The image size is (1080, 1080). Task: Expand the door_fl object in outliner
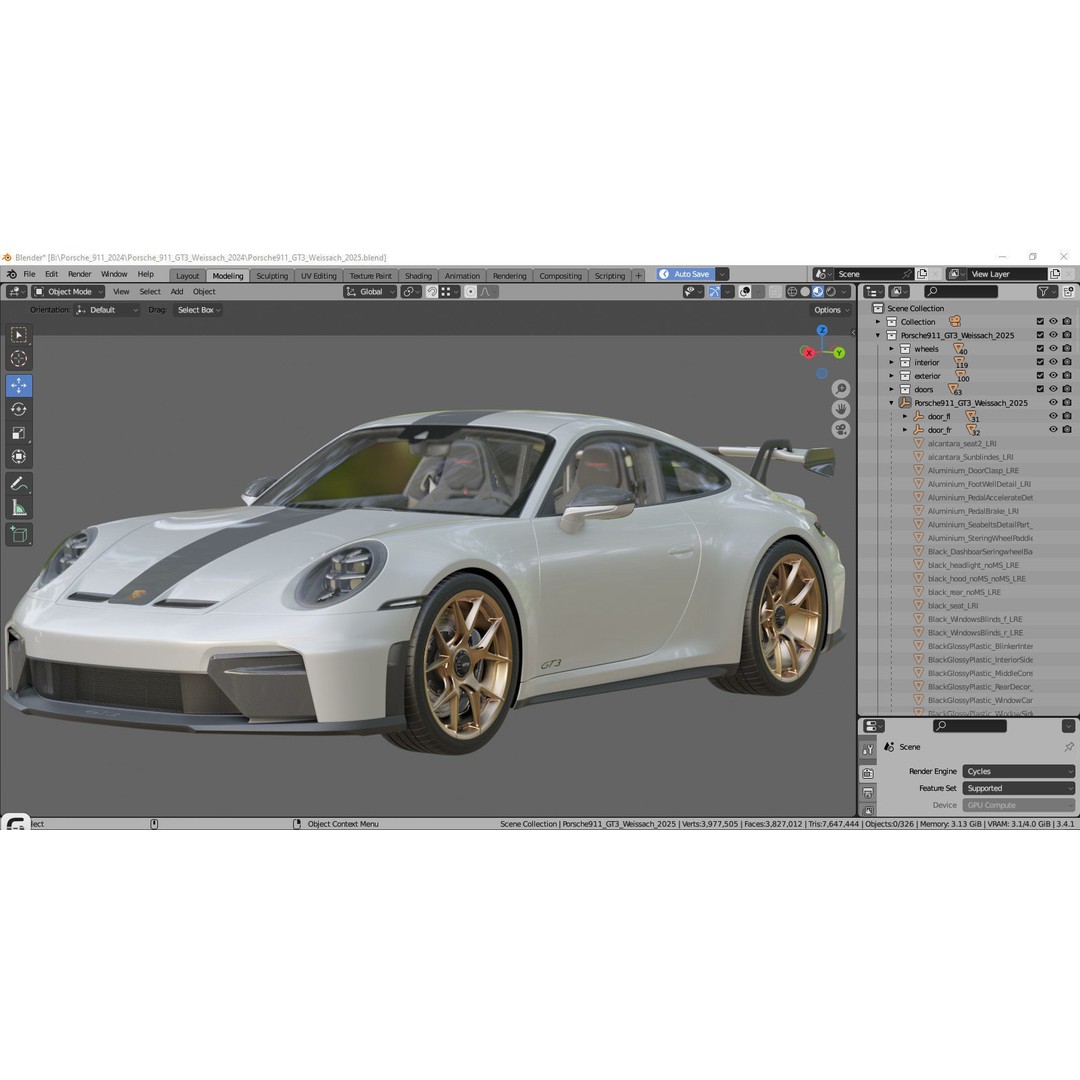[x=905, y=416]
